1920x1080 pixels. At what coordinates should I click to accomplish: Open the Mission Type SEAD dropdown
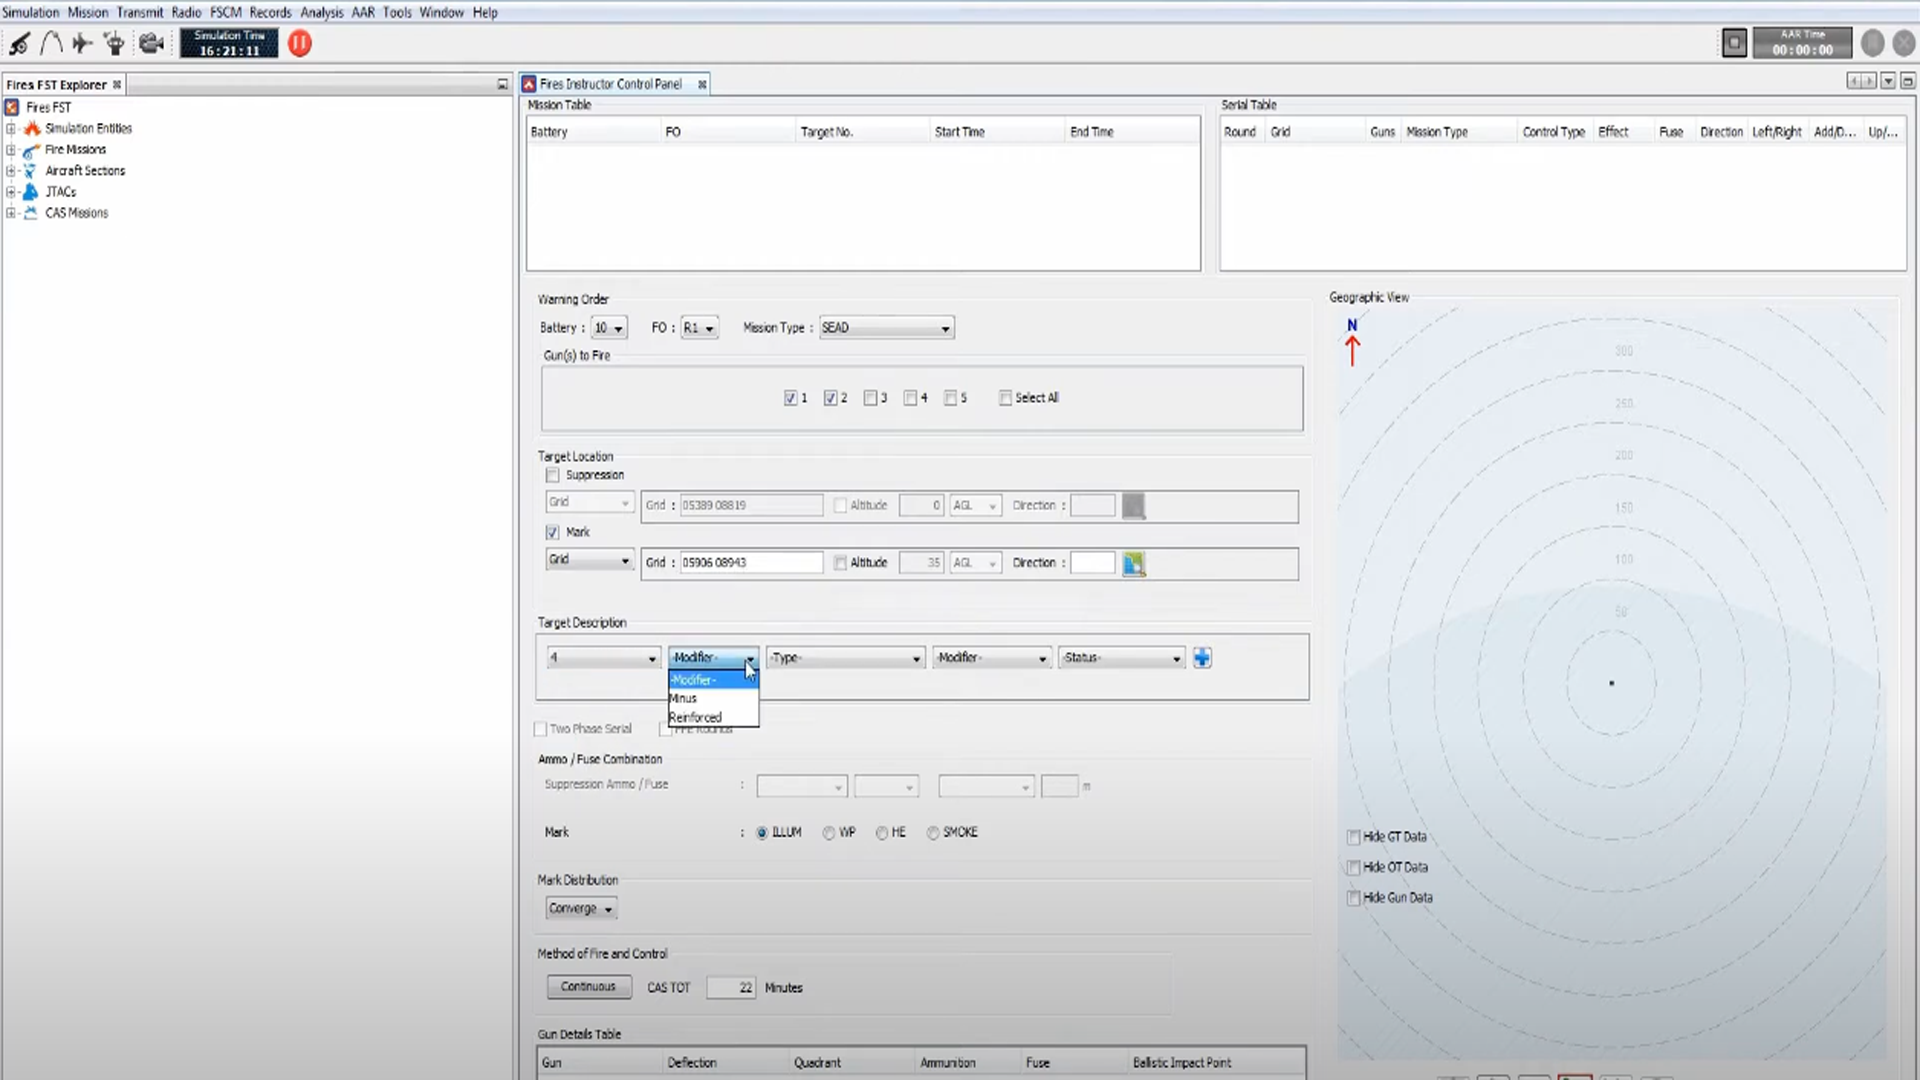pos(886,328)
